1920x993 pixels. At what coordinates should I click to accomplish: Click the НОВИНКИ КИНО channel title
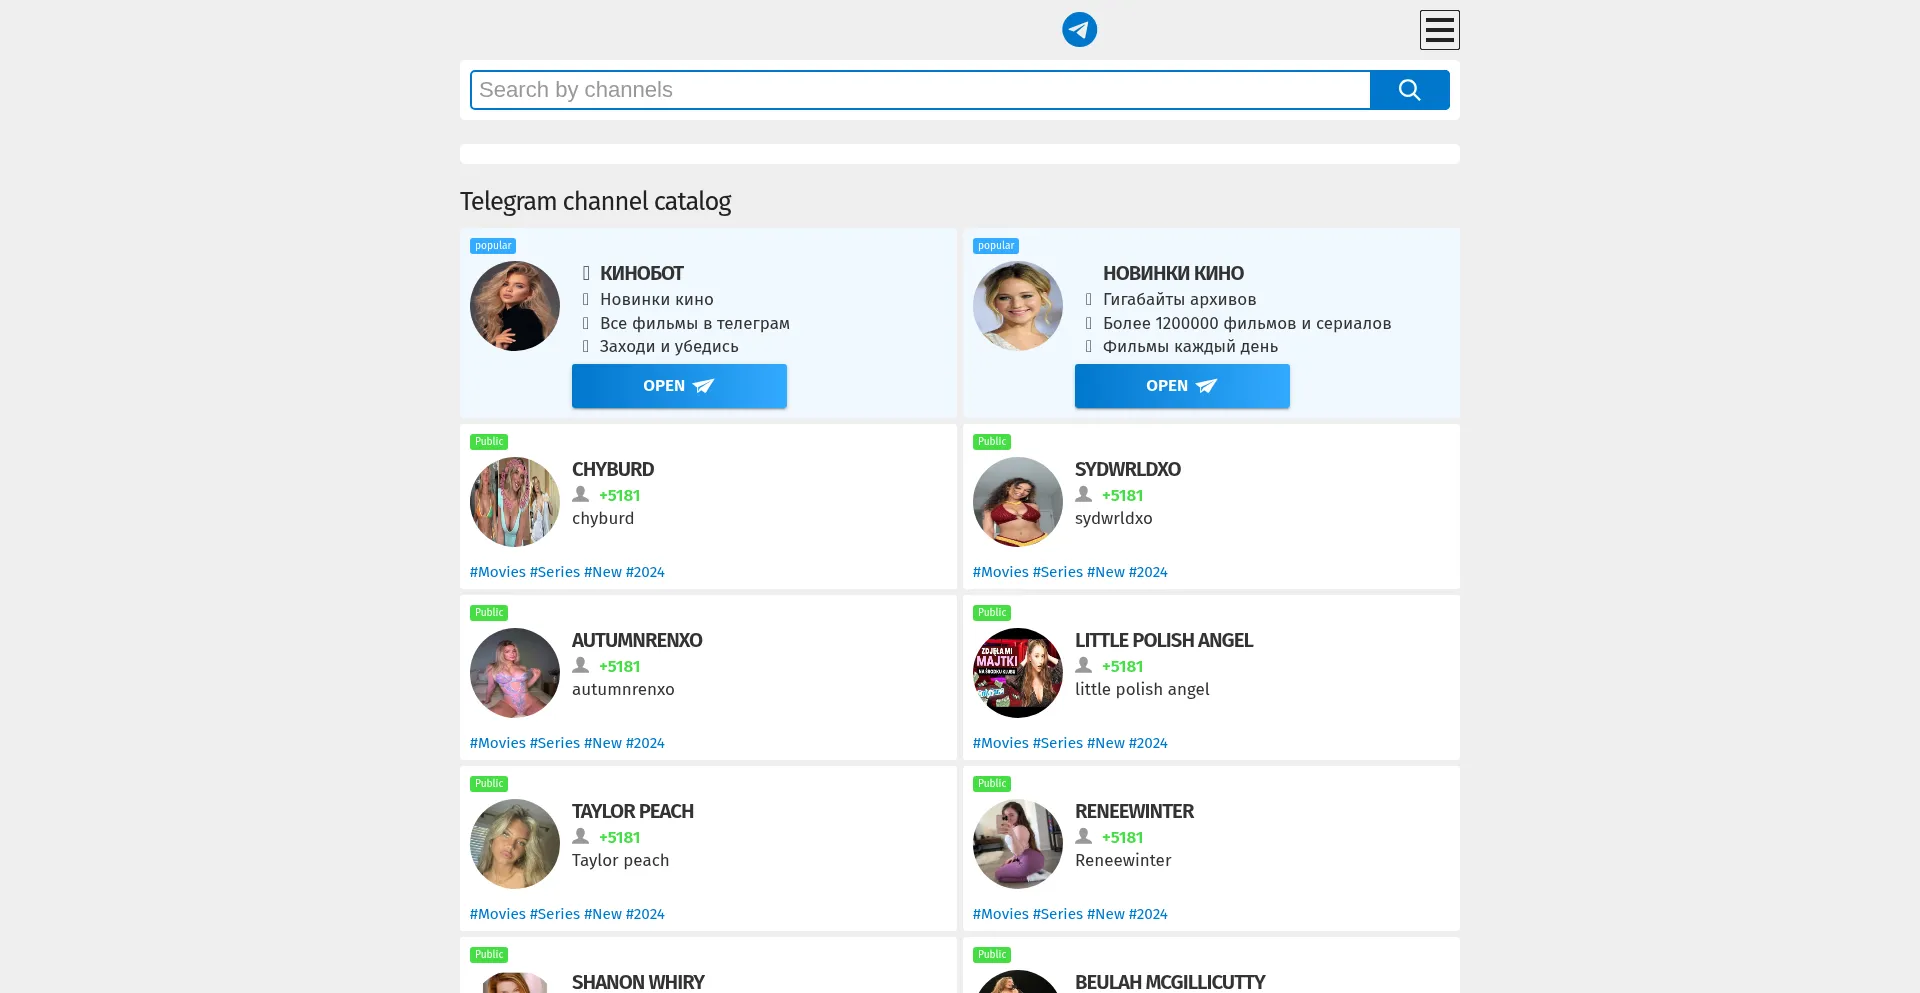[1173, 273]
